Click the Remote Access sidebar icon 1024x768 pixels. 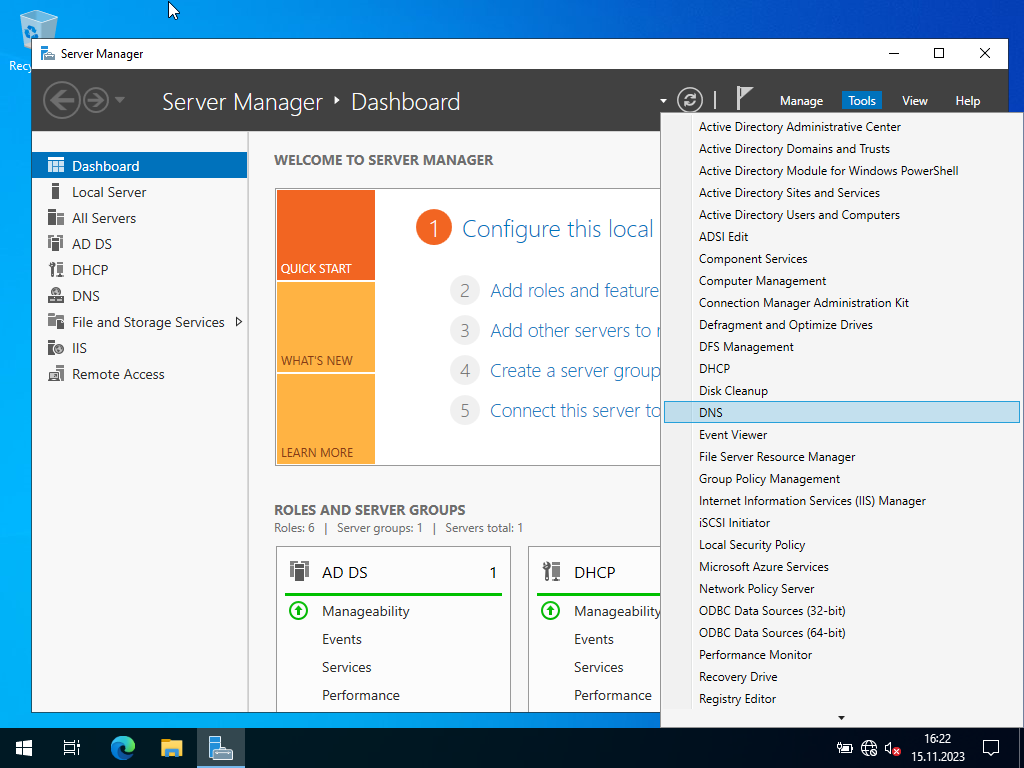pos(56,374)
